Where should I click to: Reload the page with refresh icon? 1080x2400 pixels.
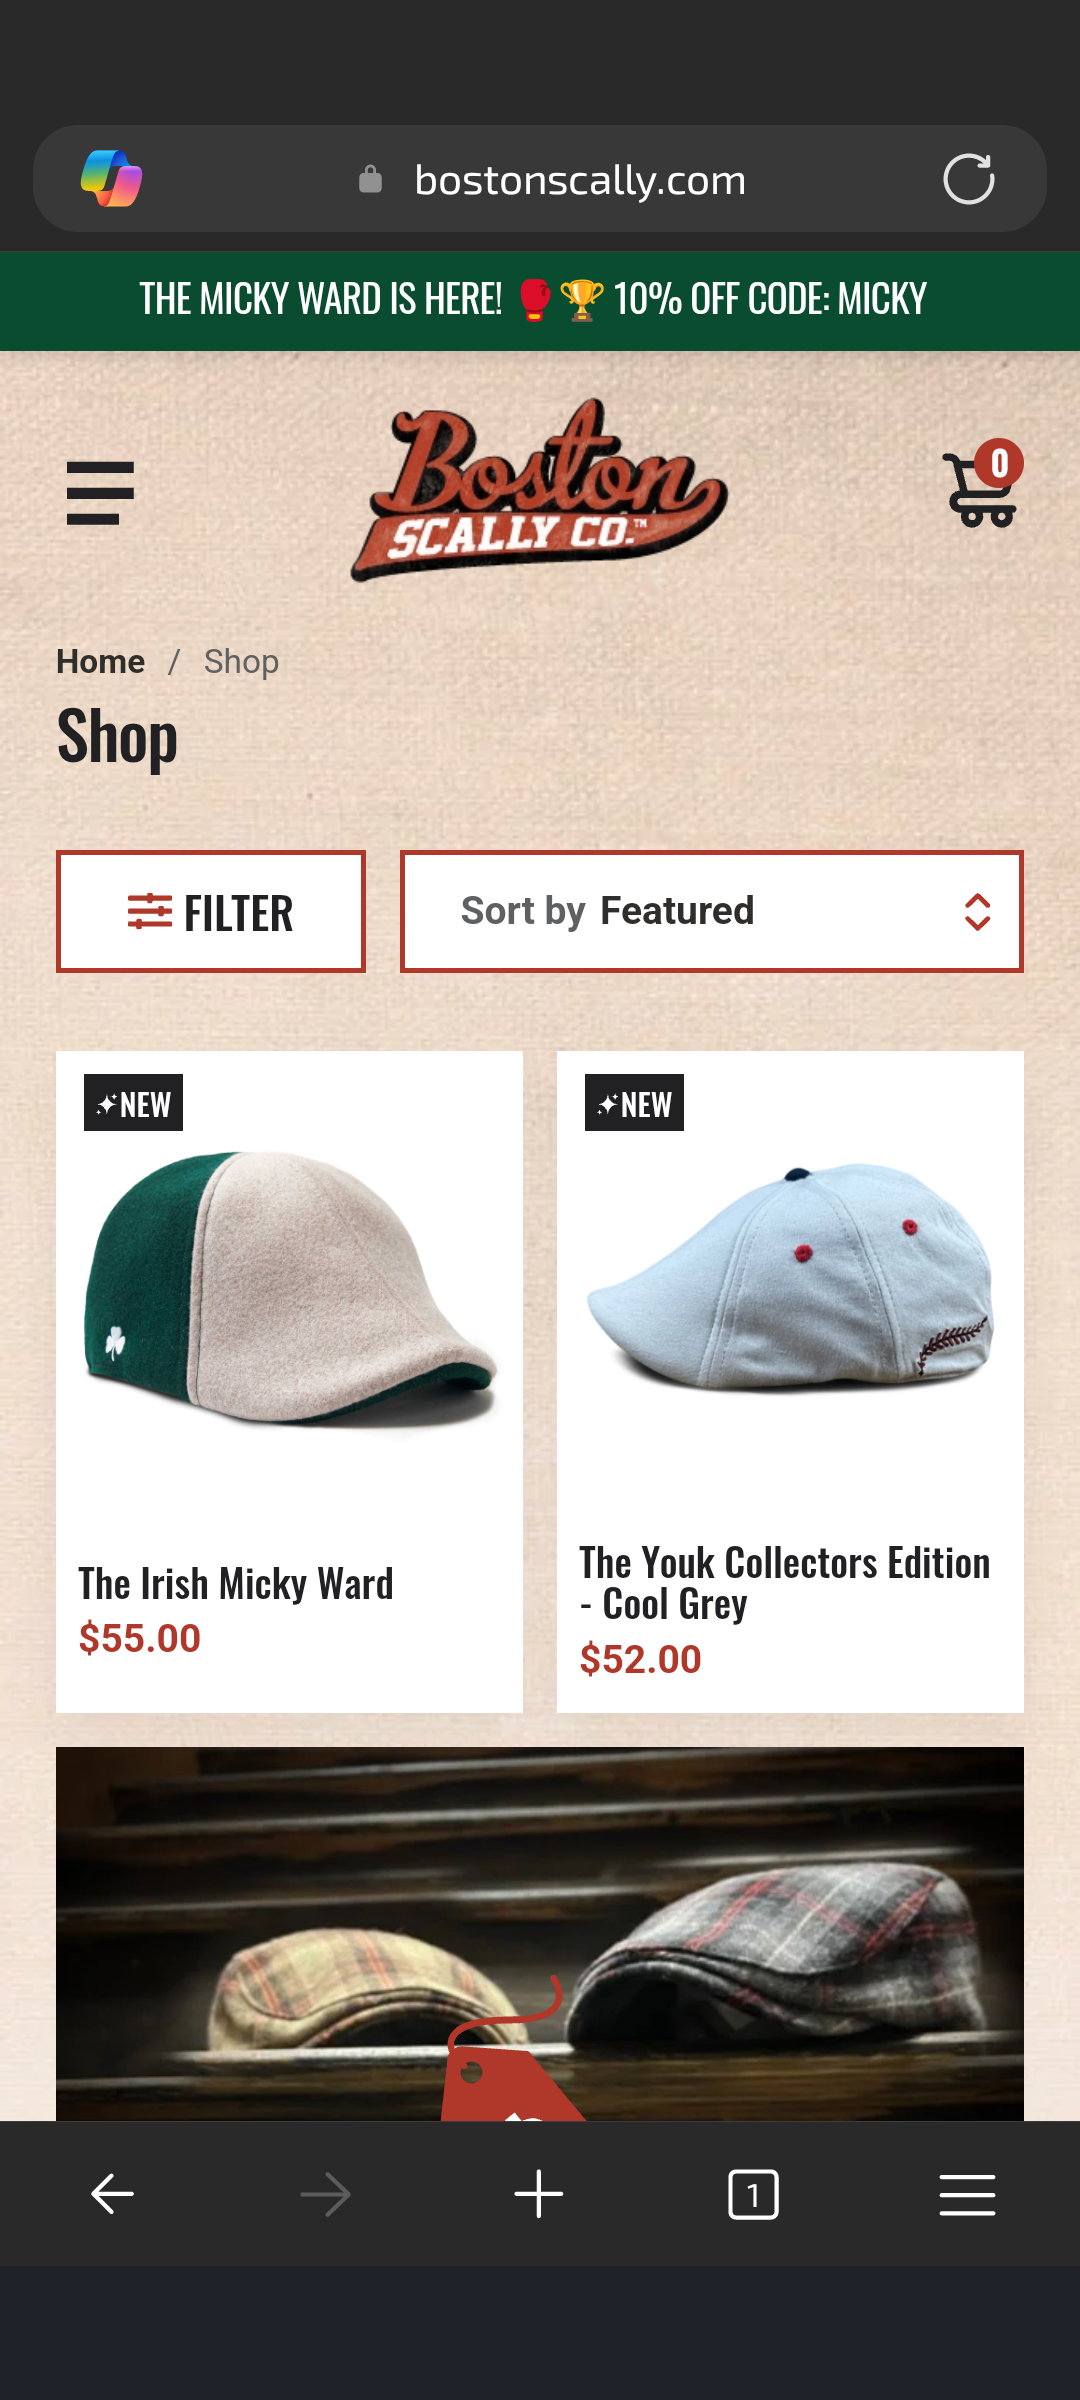click(x=968, y=179)
